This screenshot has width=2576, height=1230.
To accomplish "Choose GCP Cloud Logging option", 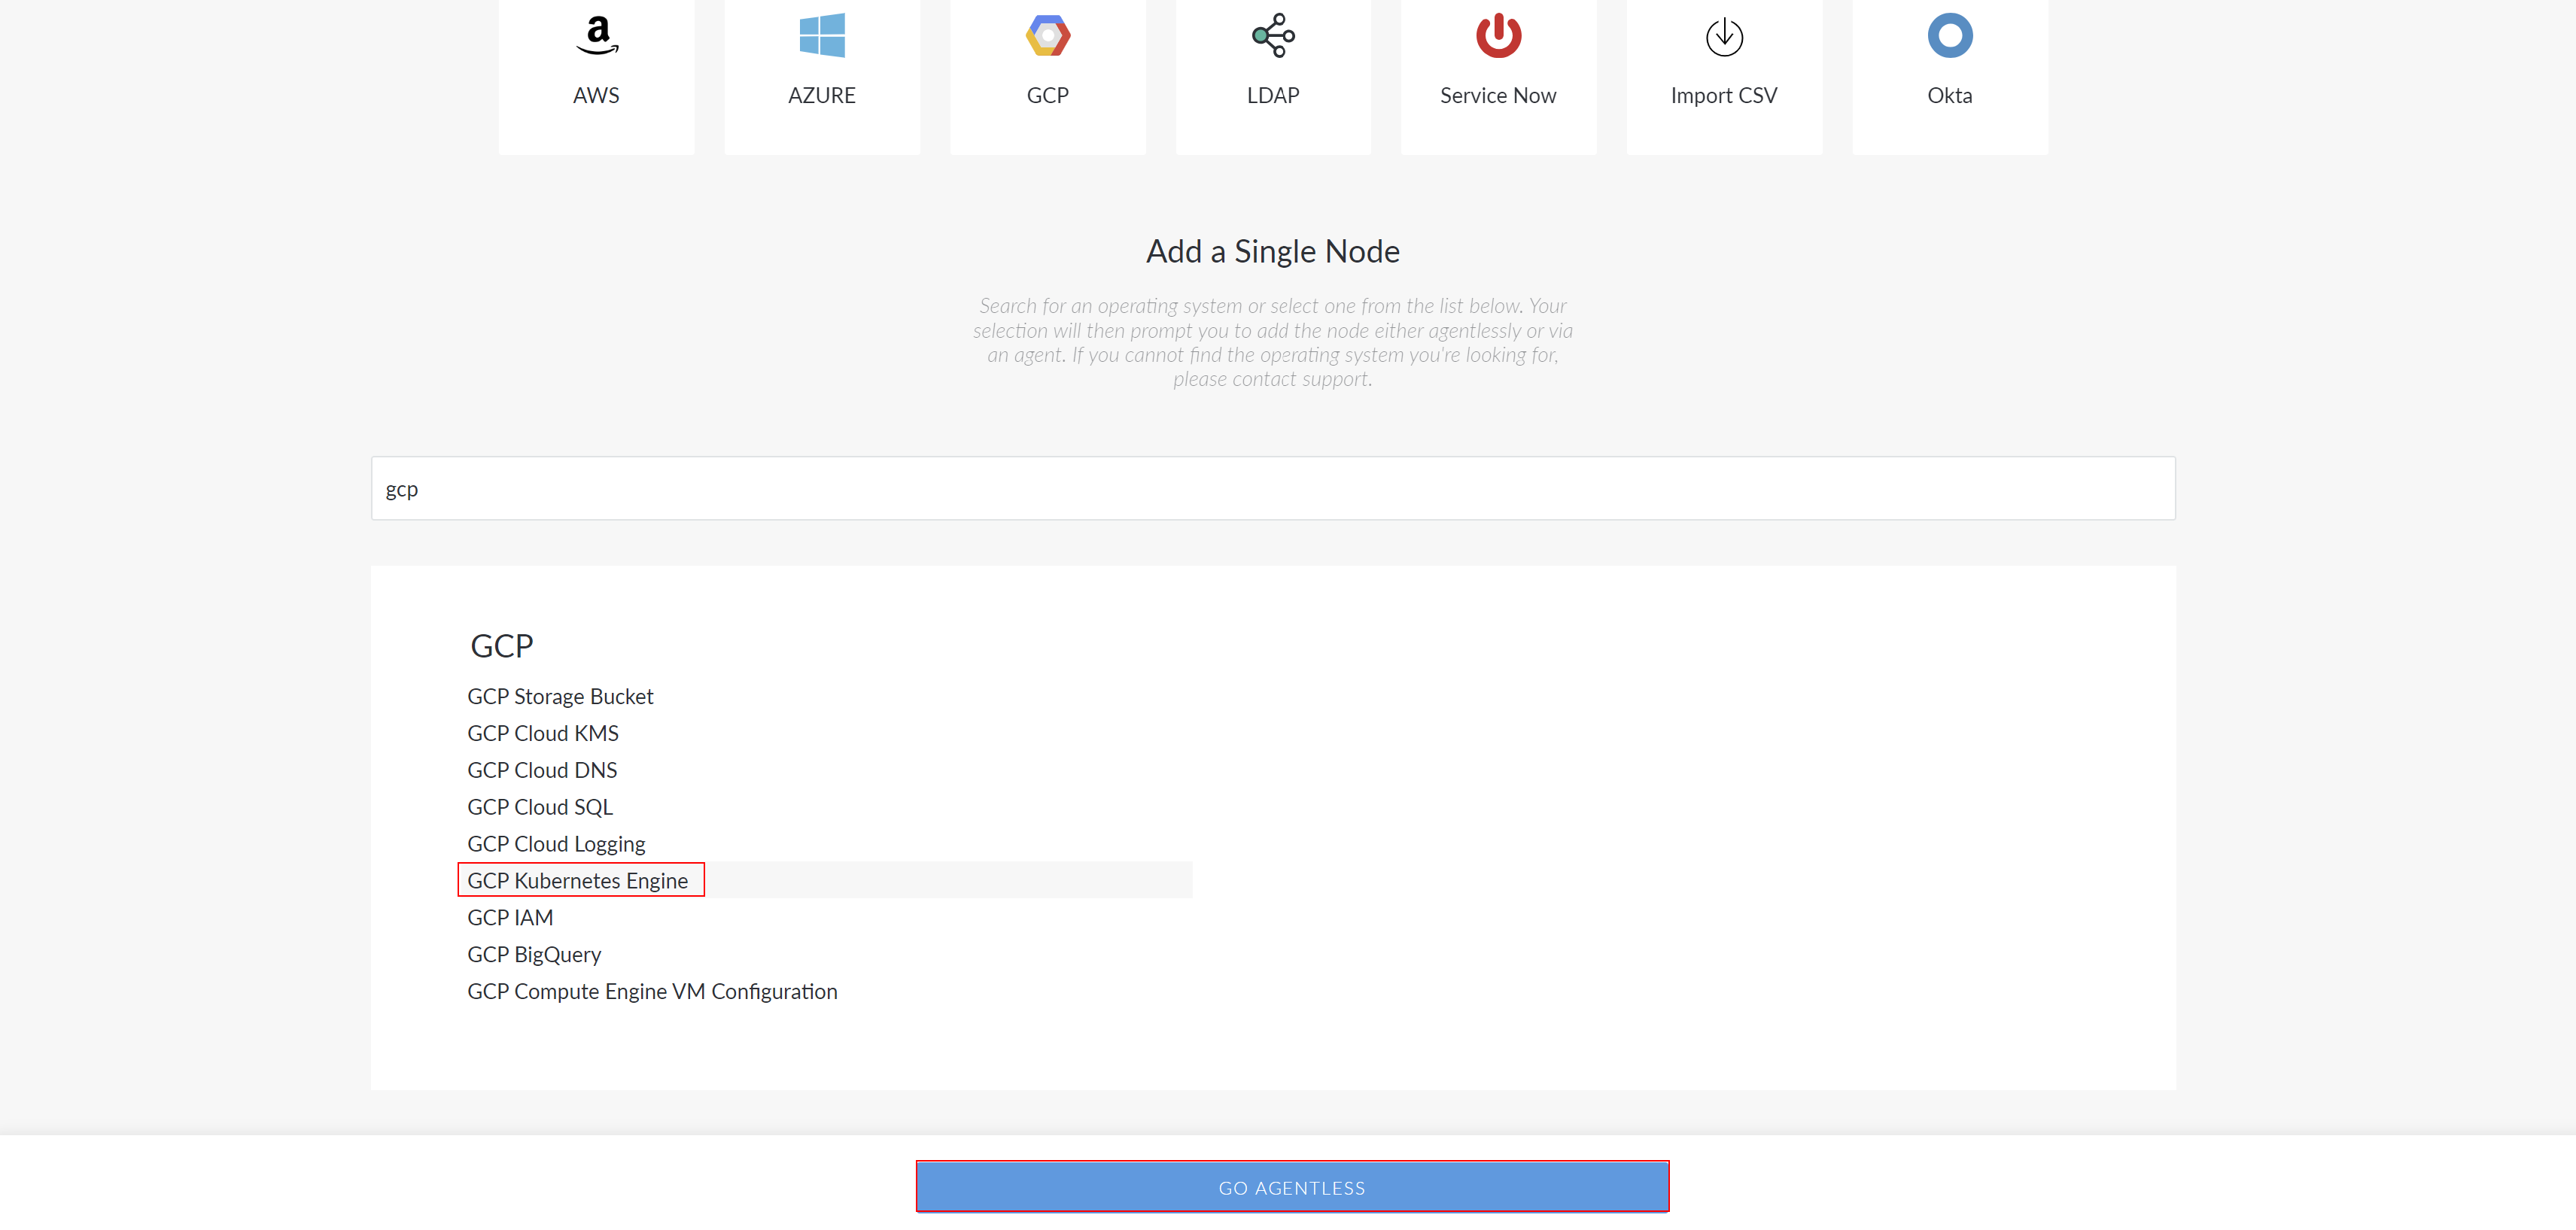I will (x=556, y=844).
